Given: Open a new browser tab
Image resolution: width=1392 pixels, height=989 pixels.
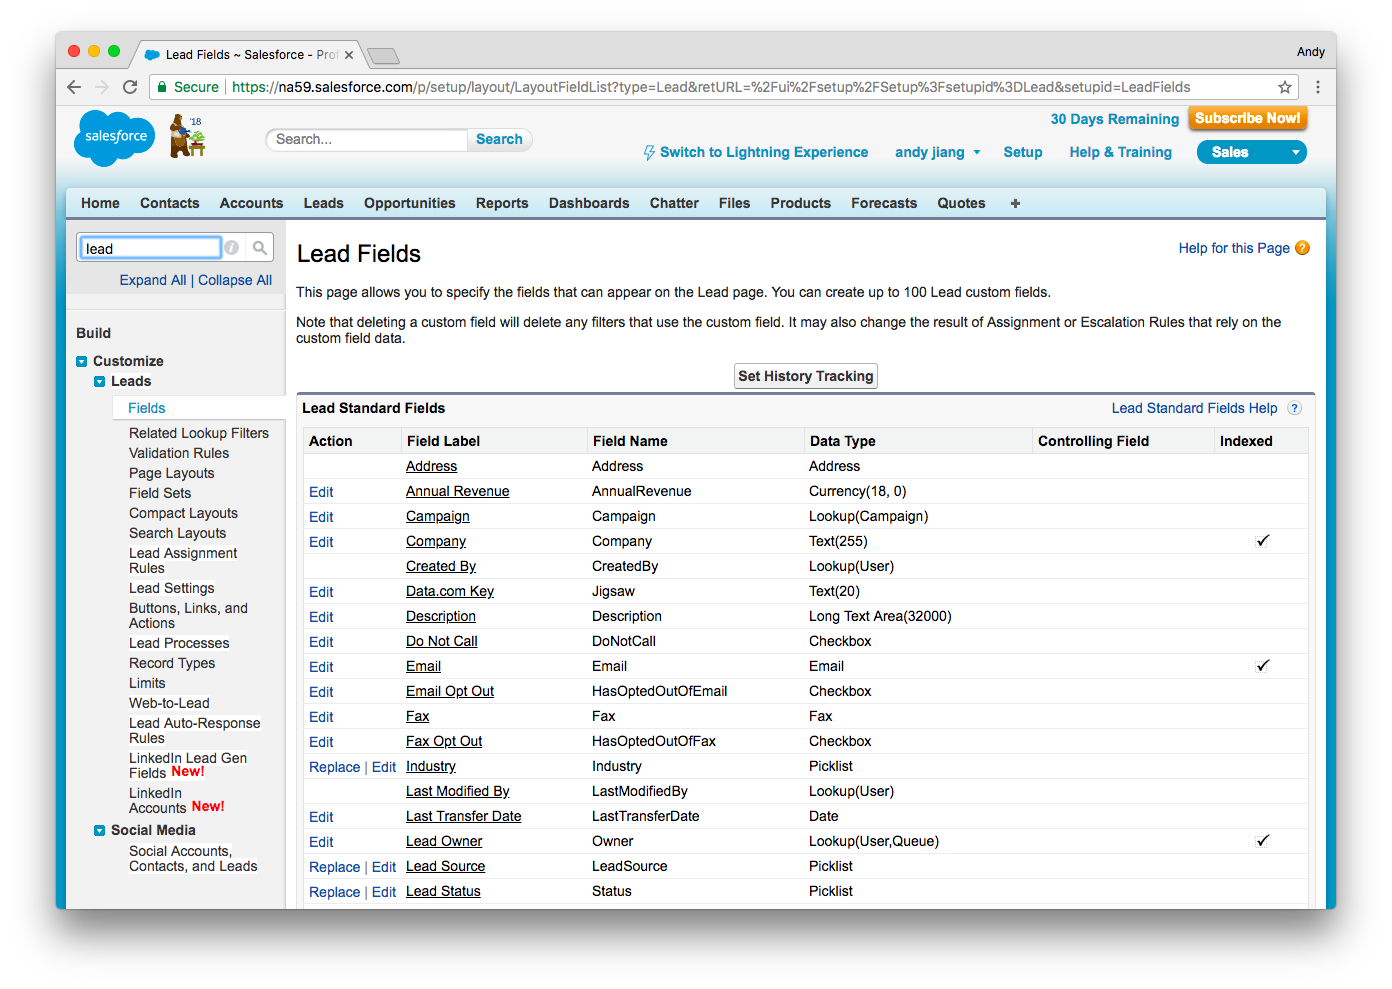Looking at the screenshot, I should [x=383, y=55].
